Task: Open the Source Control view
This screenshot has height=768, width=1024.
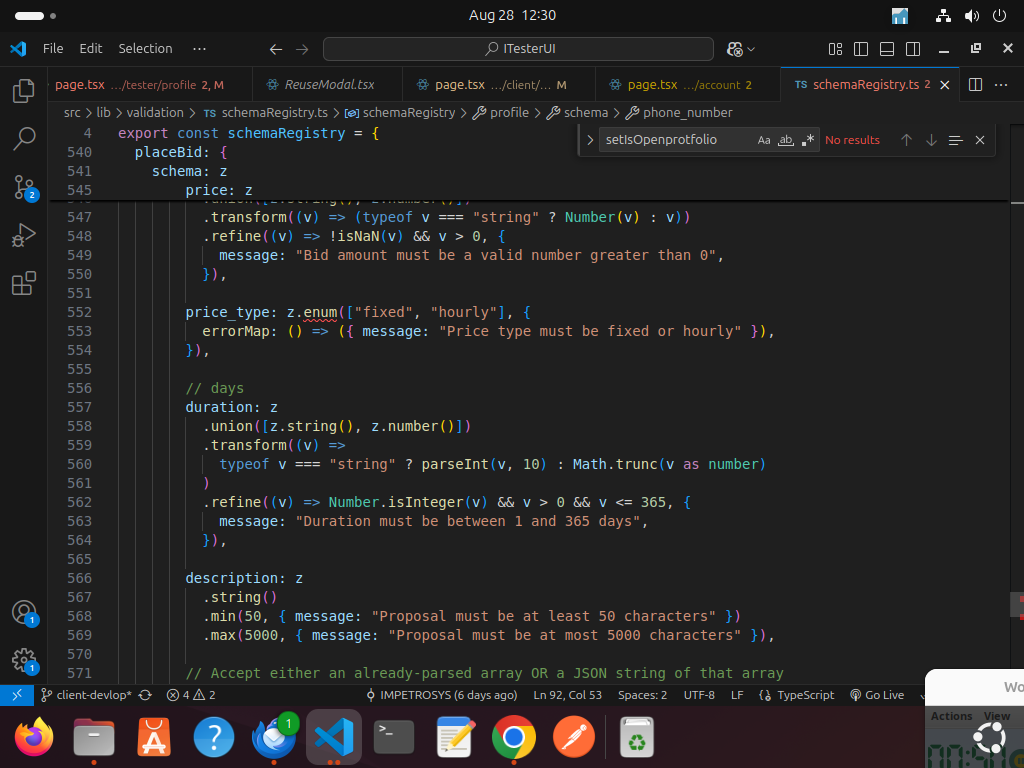Action: (24, 187)
